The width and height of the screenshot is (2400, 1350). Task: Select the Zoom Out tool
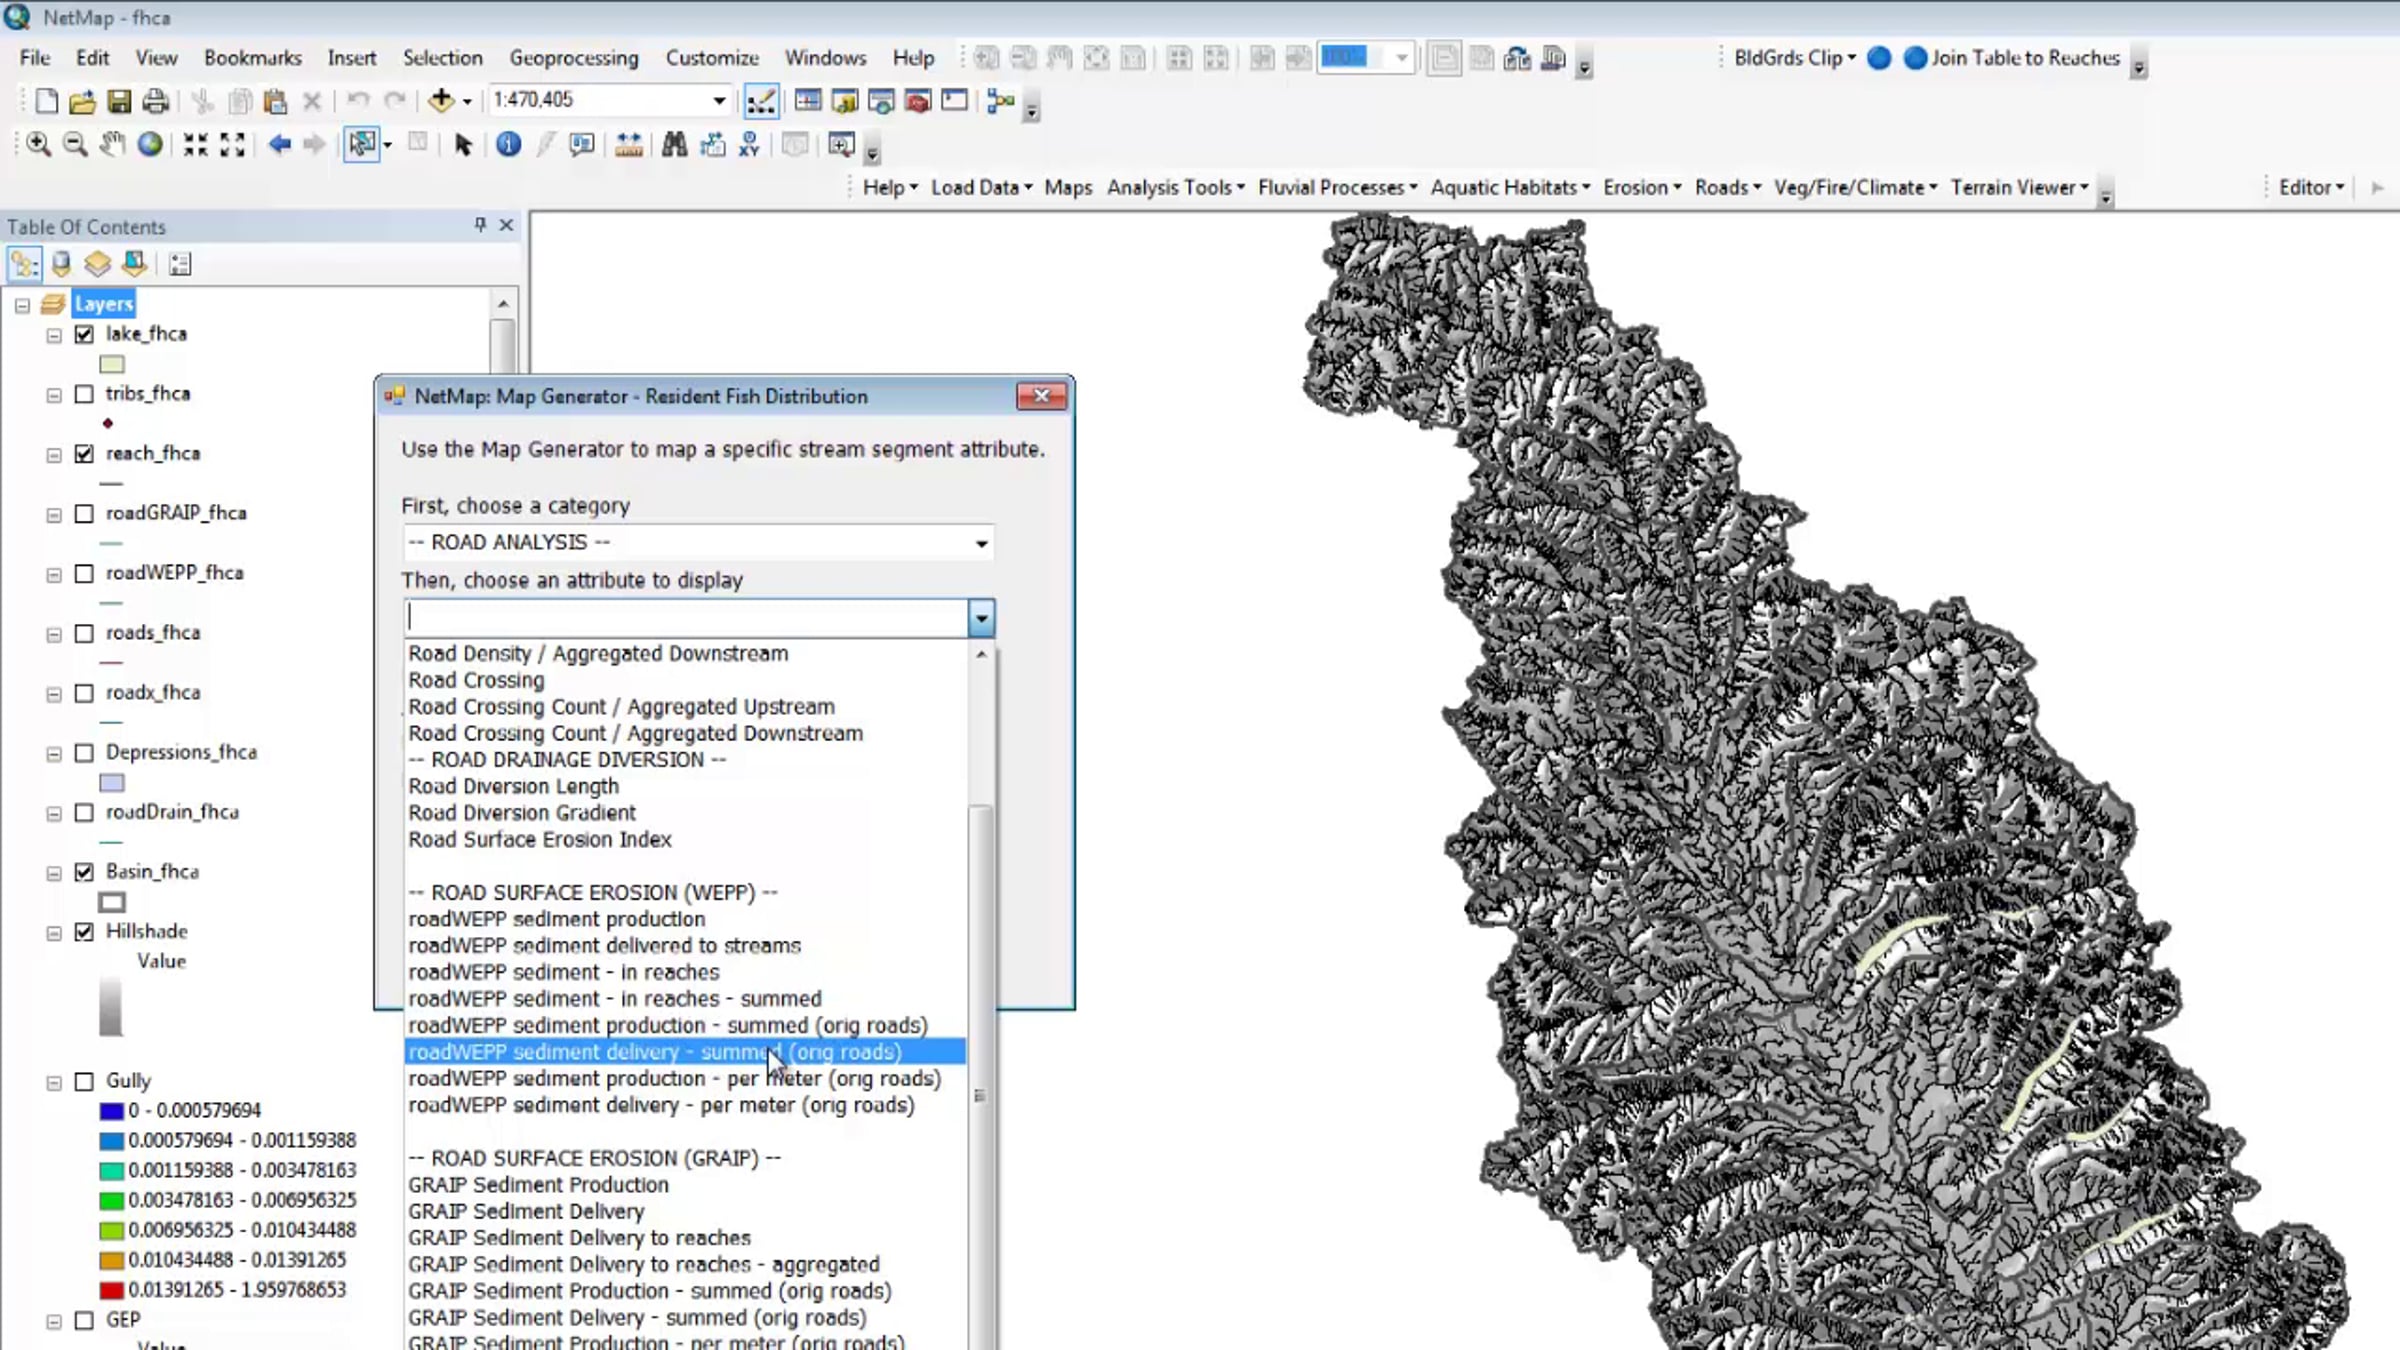pyautogui.click(x=75, y=145)
